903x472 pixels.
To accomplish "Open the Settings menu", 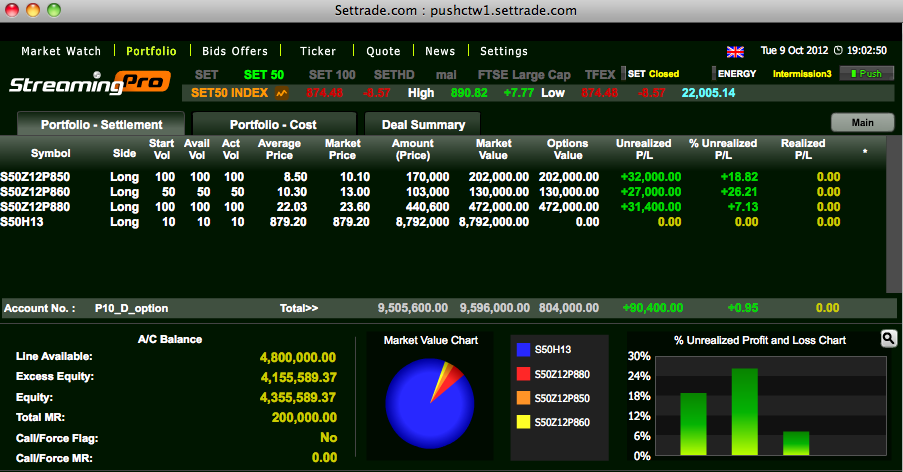I will [x=504, y=51].
